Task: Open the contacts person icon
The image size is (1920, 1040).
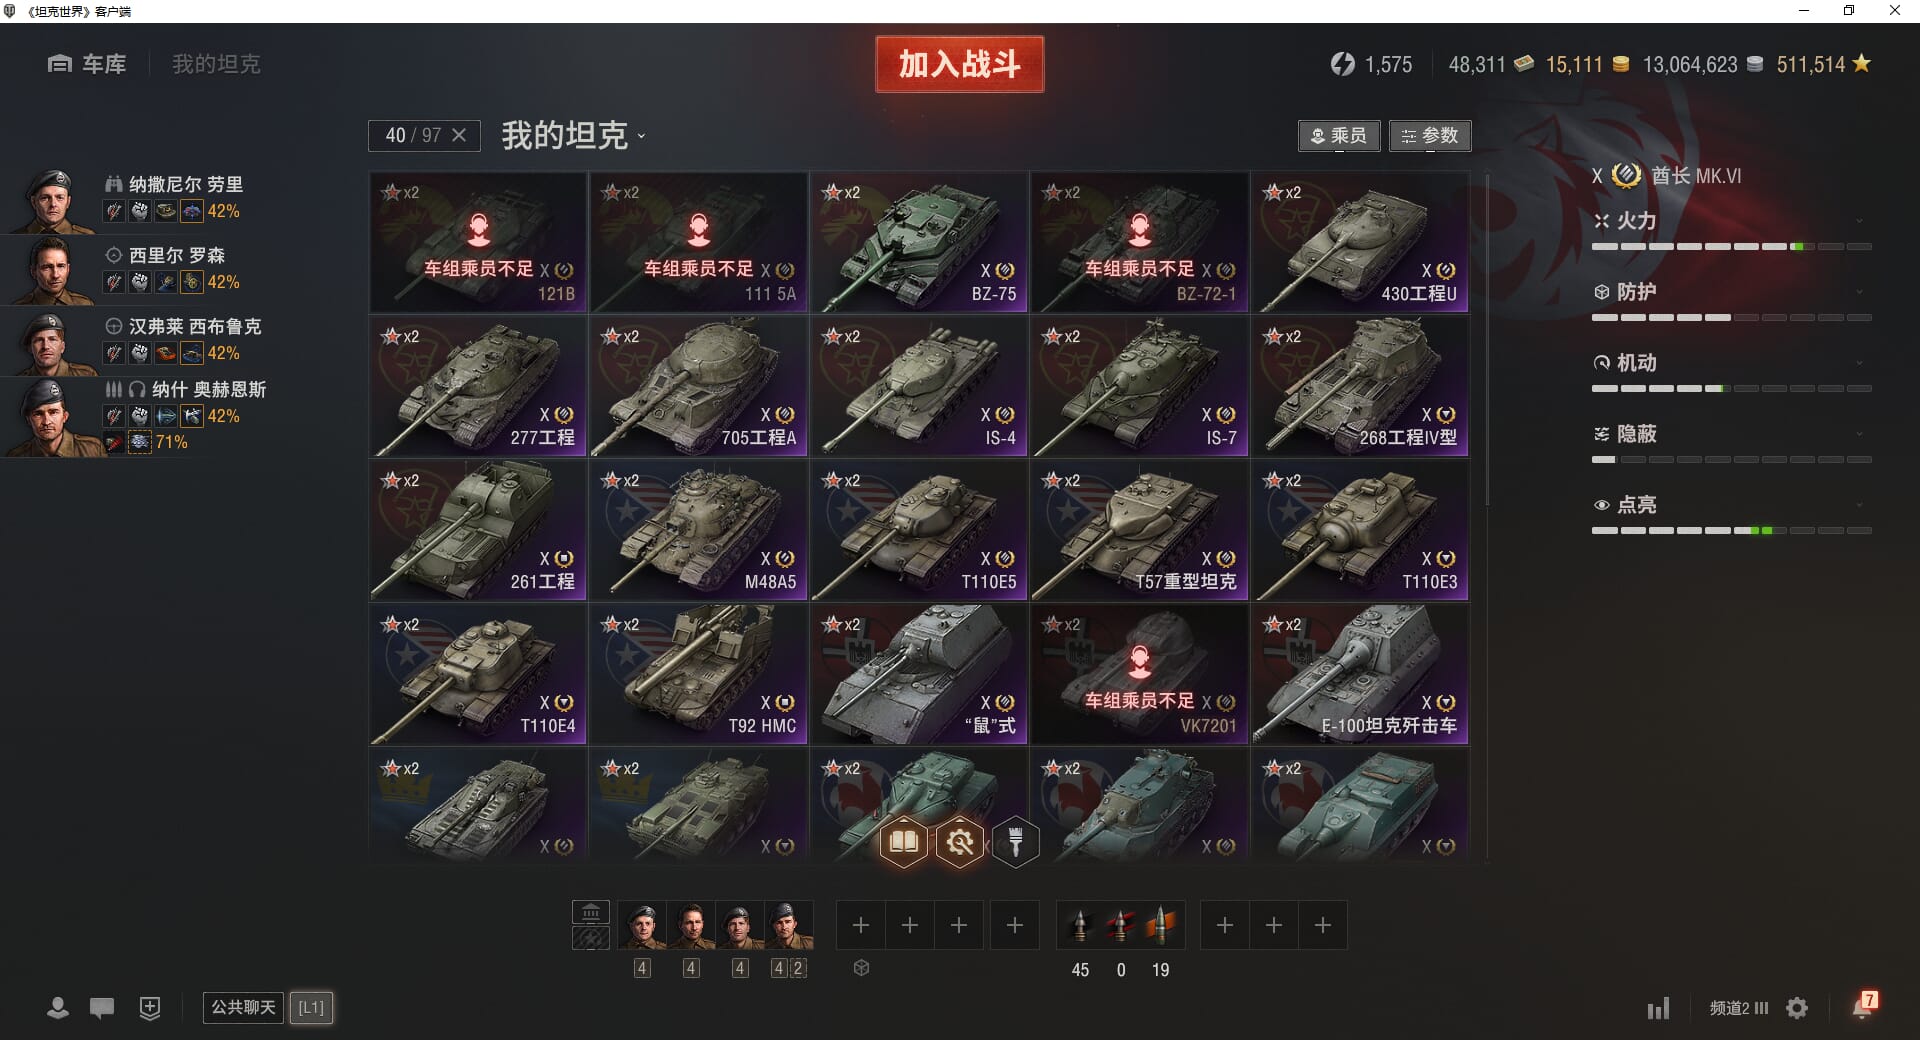Action: [x=58, y=1007]
